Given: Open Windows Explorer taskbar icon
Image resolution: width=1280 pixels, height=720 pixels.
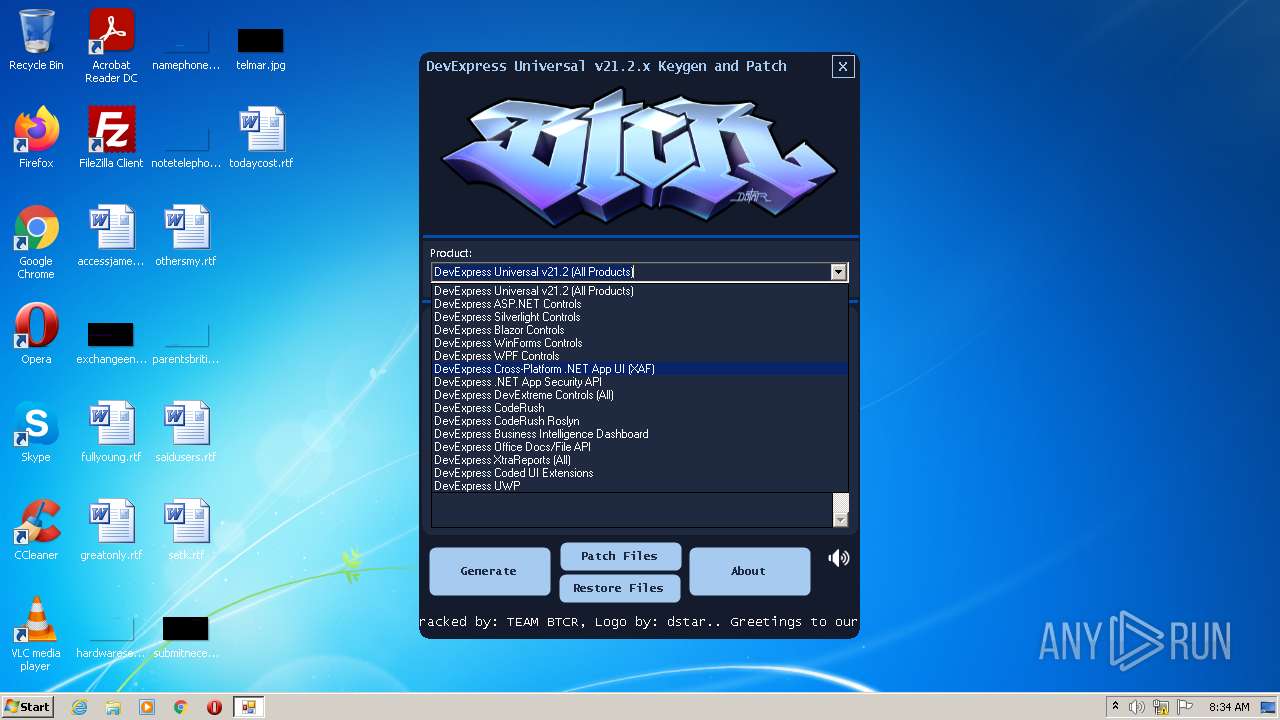Looking at the screenshot, I should 113,707.
